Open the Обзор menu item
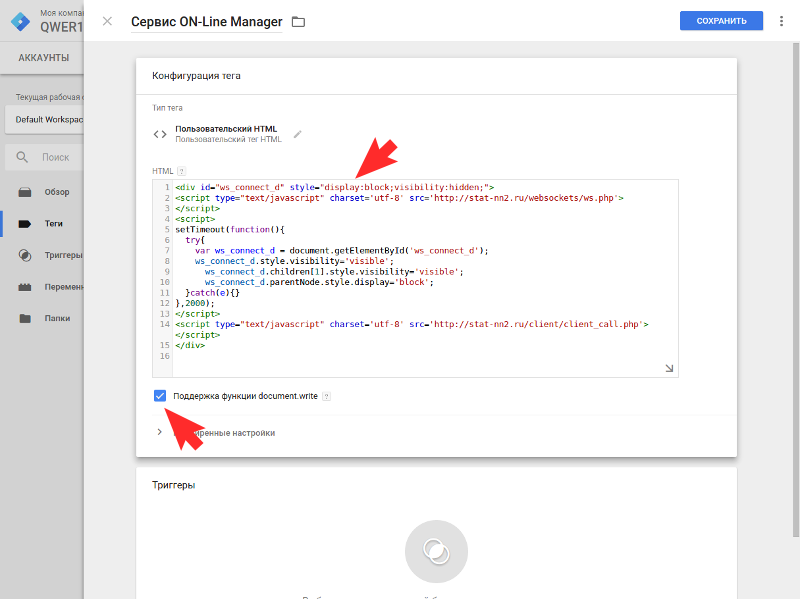The image size is (800, 599). point(57,192)
